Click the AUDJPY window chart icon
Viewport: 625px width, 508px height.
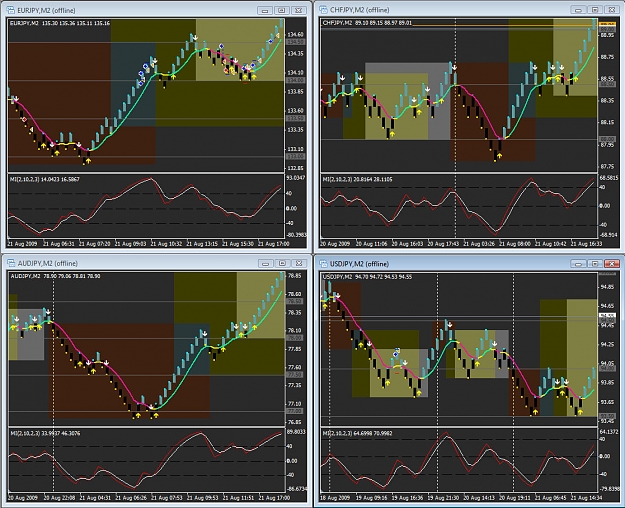pyautogui.click(x=11, y=263)
